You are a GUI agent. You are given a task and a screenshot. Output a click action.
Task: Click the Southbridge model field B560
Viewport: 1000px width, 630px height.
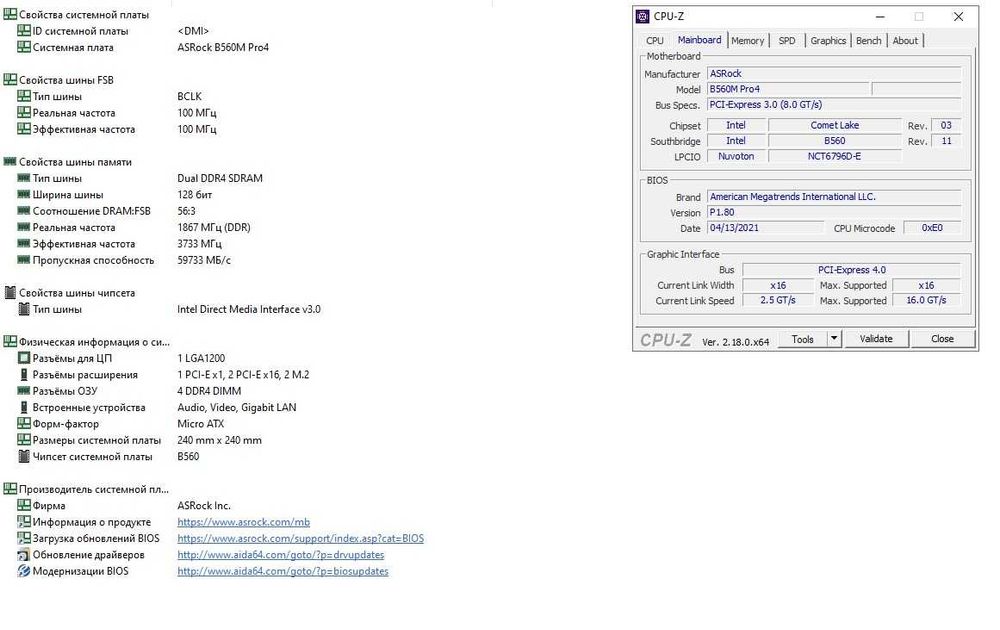point(834,141)
